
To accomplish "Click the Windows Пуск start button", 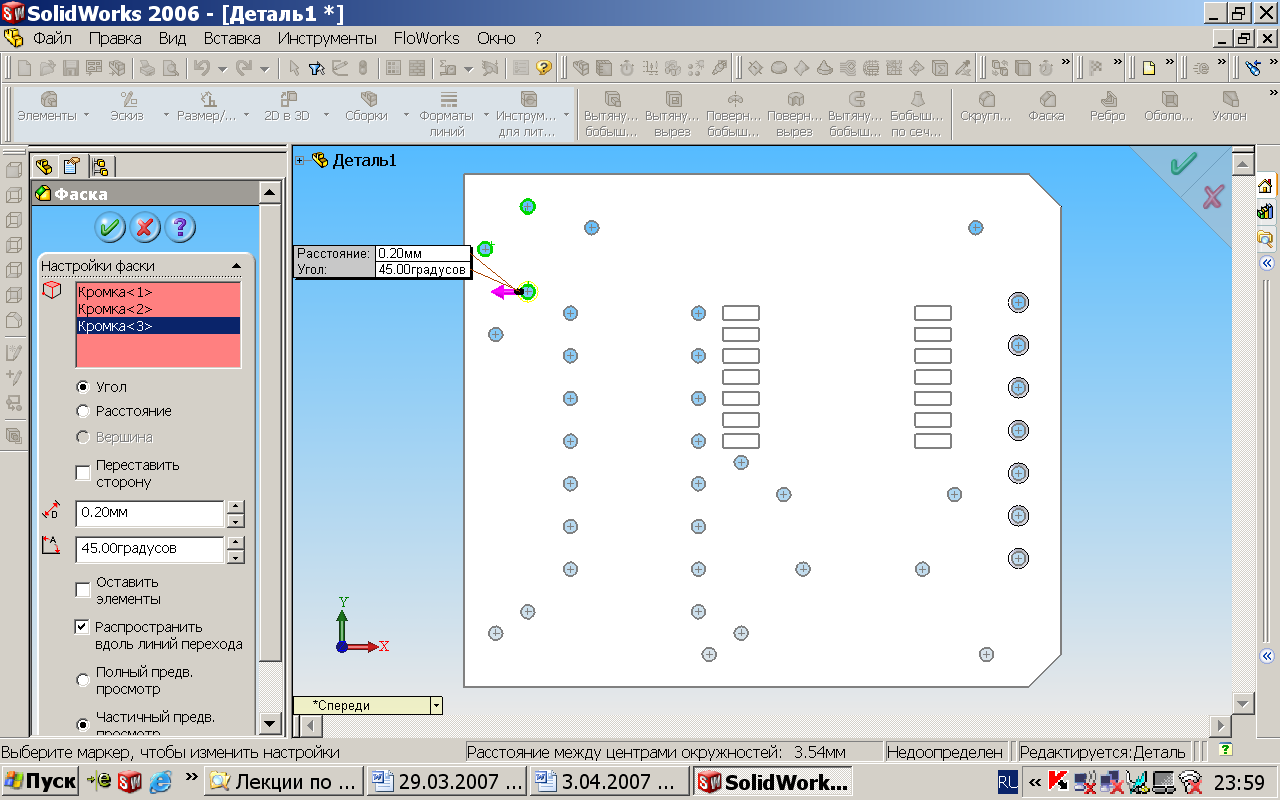I will pos(40,781).
